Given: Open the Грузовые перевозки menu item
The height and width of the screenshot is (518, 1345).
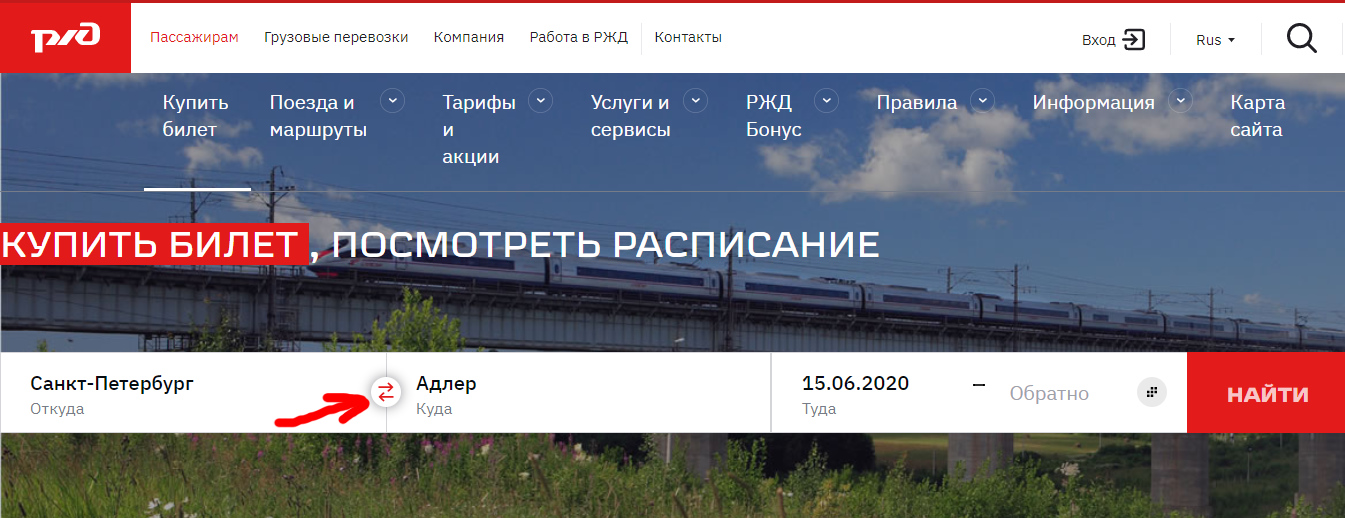Looking at the screenshot, I should (336, 37).
